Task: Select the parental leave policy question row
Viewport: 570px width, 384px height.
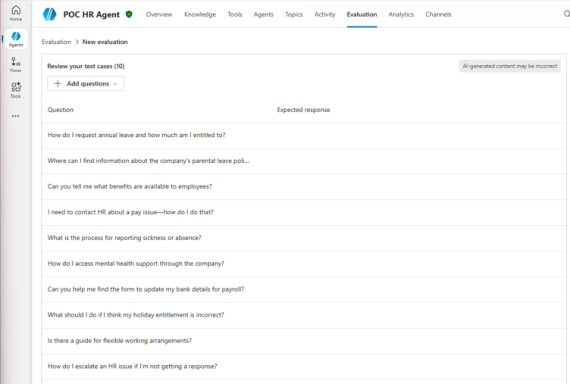Action: (304, 161)
